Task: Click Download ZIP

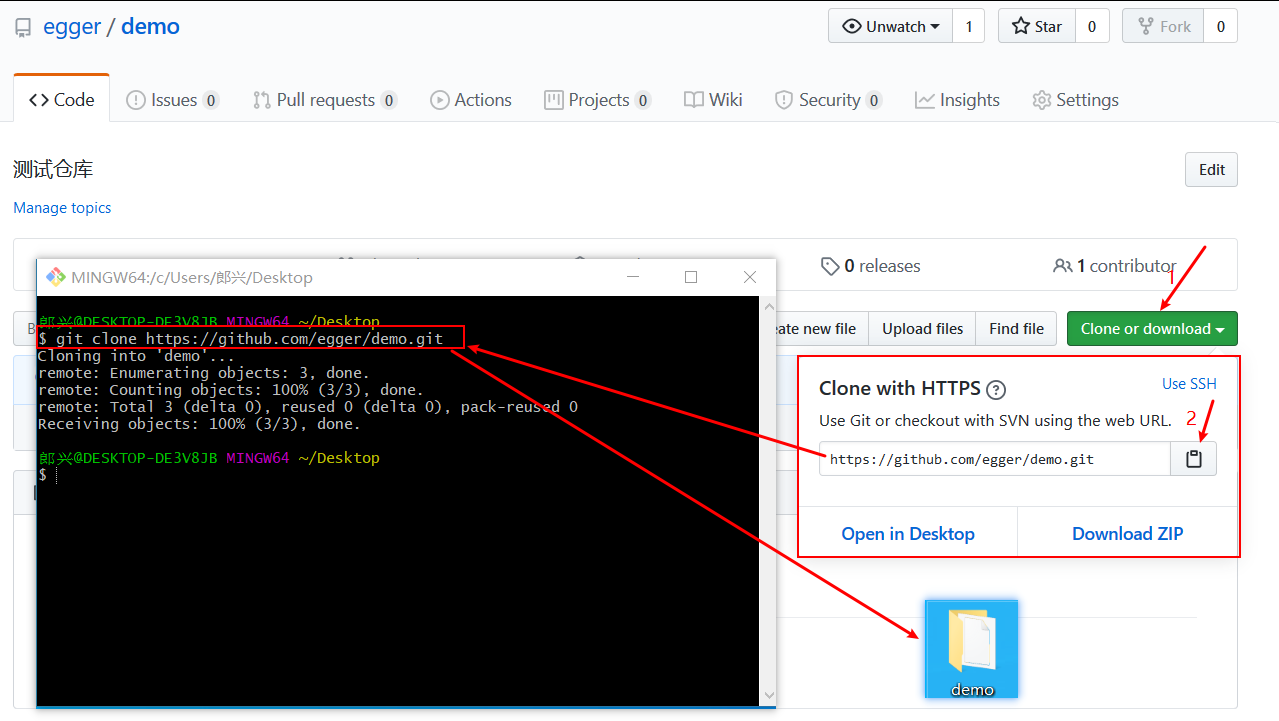Action: (x=1128, y=533)
